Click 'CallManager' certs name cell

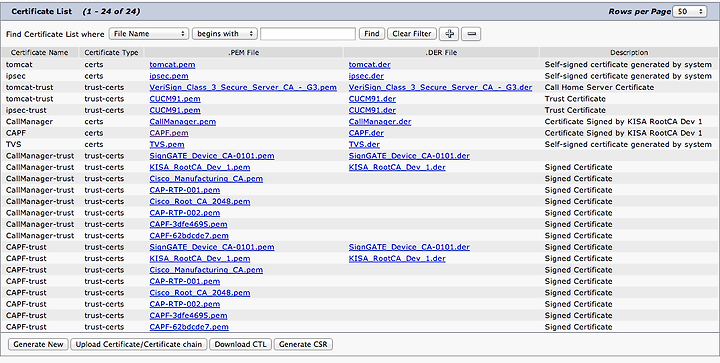pos(29,122)
